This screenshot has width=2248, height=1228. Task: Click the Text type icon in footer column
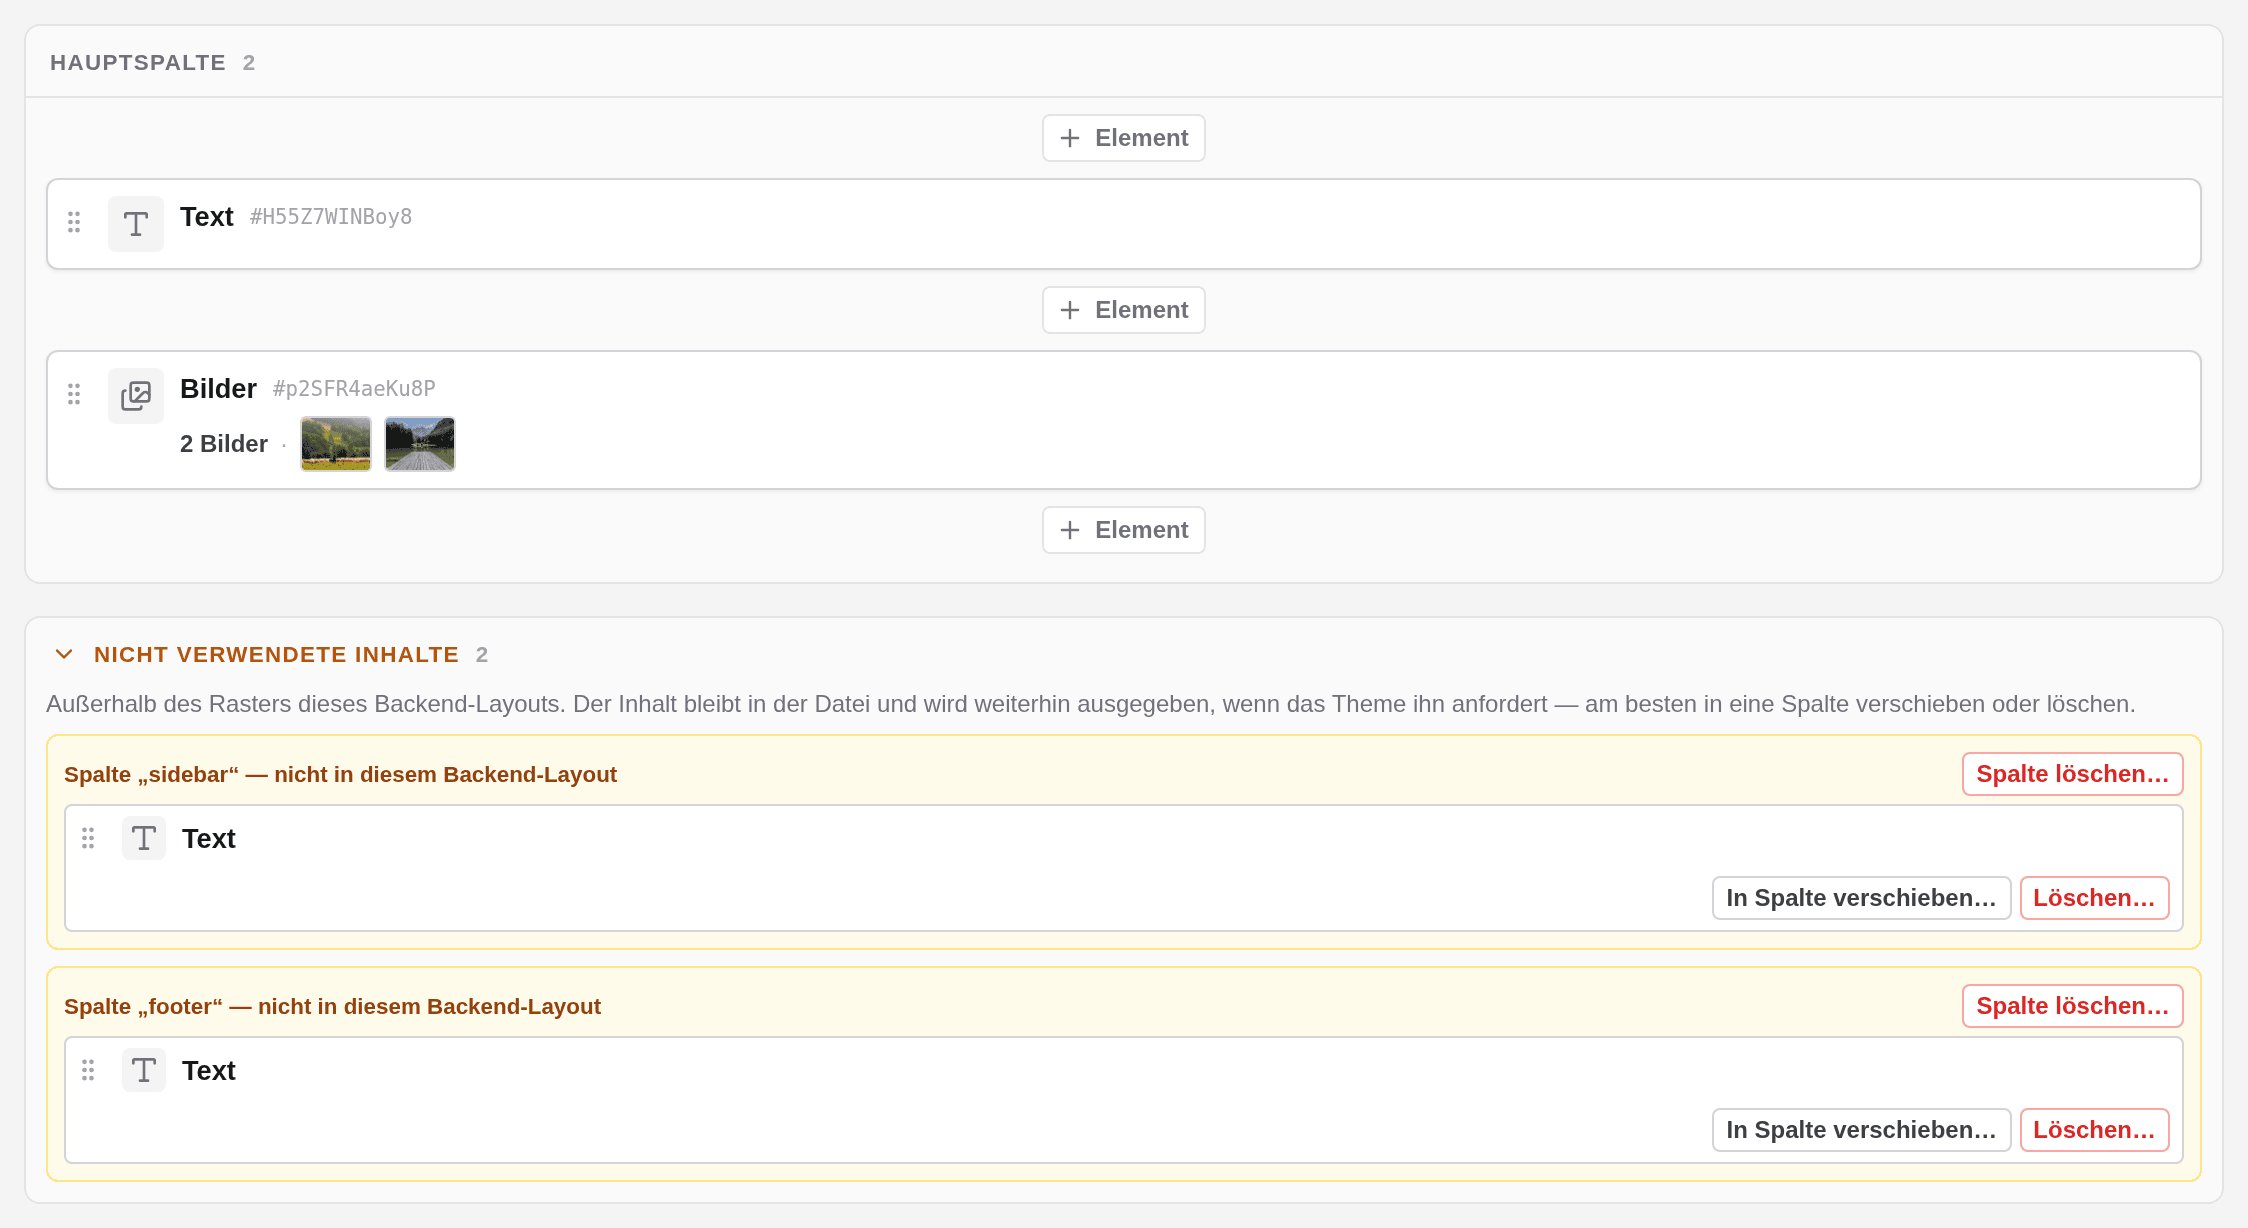point(144,1070)
